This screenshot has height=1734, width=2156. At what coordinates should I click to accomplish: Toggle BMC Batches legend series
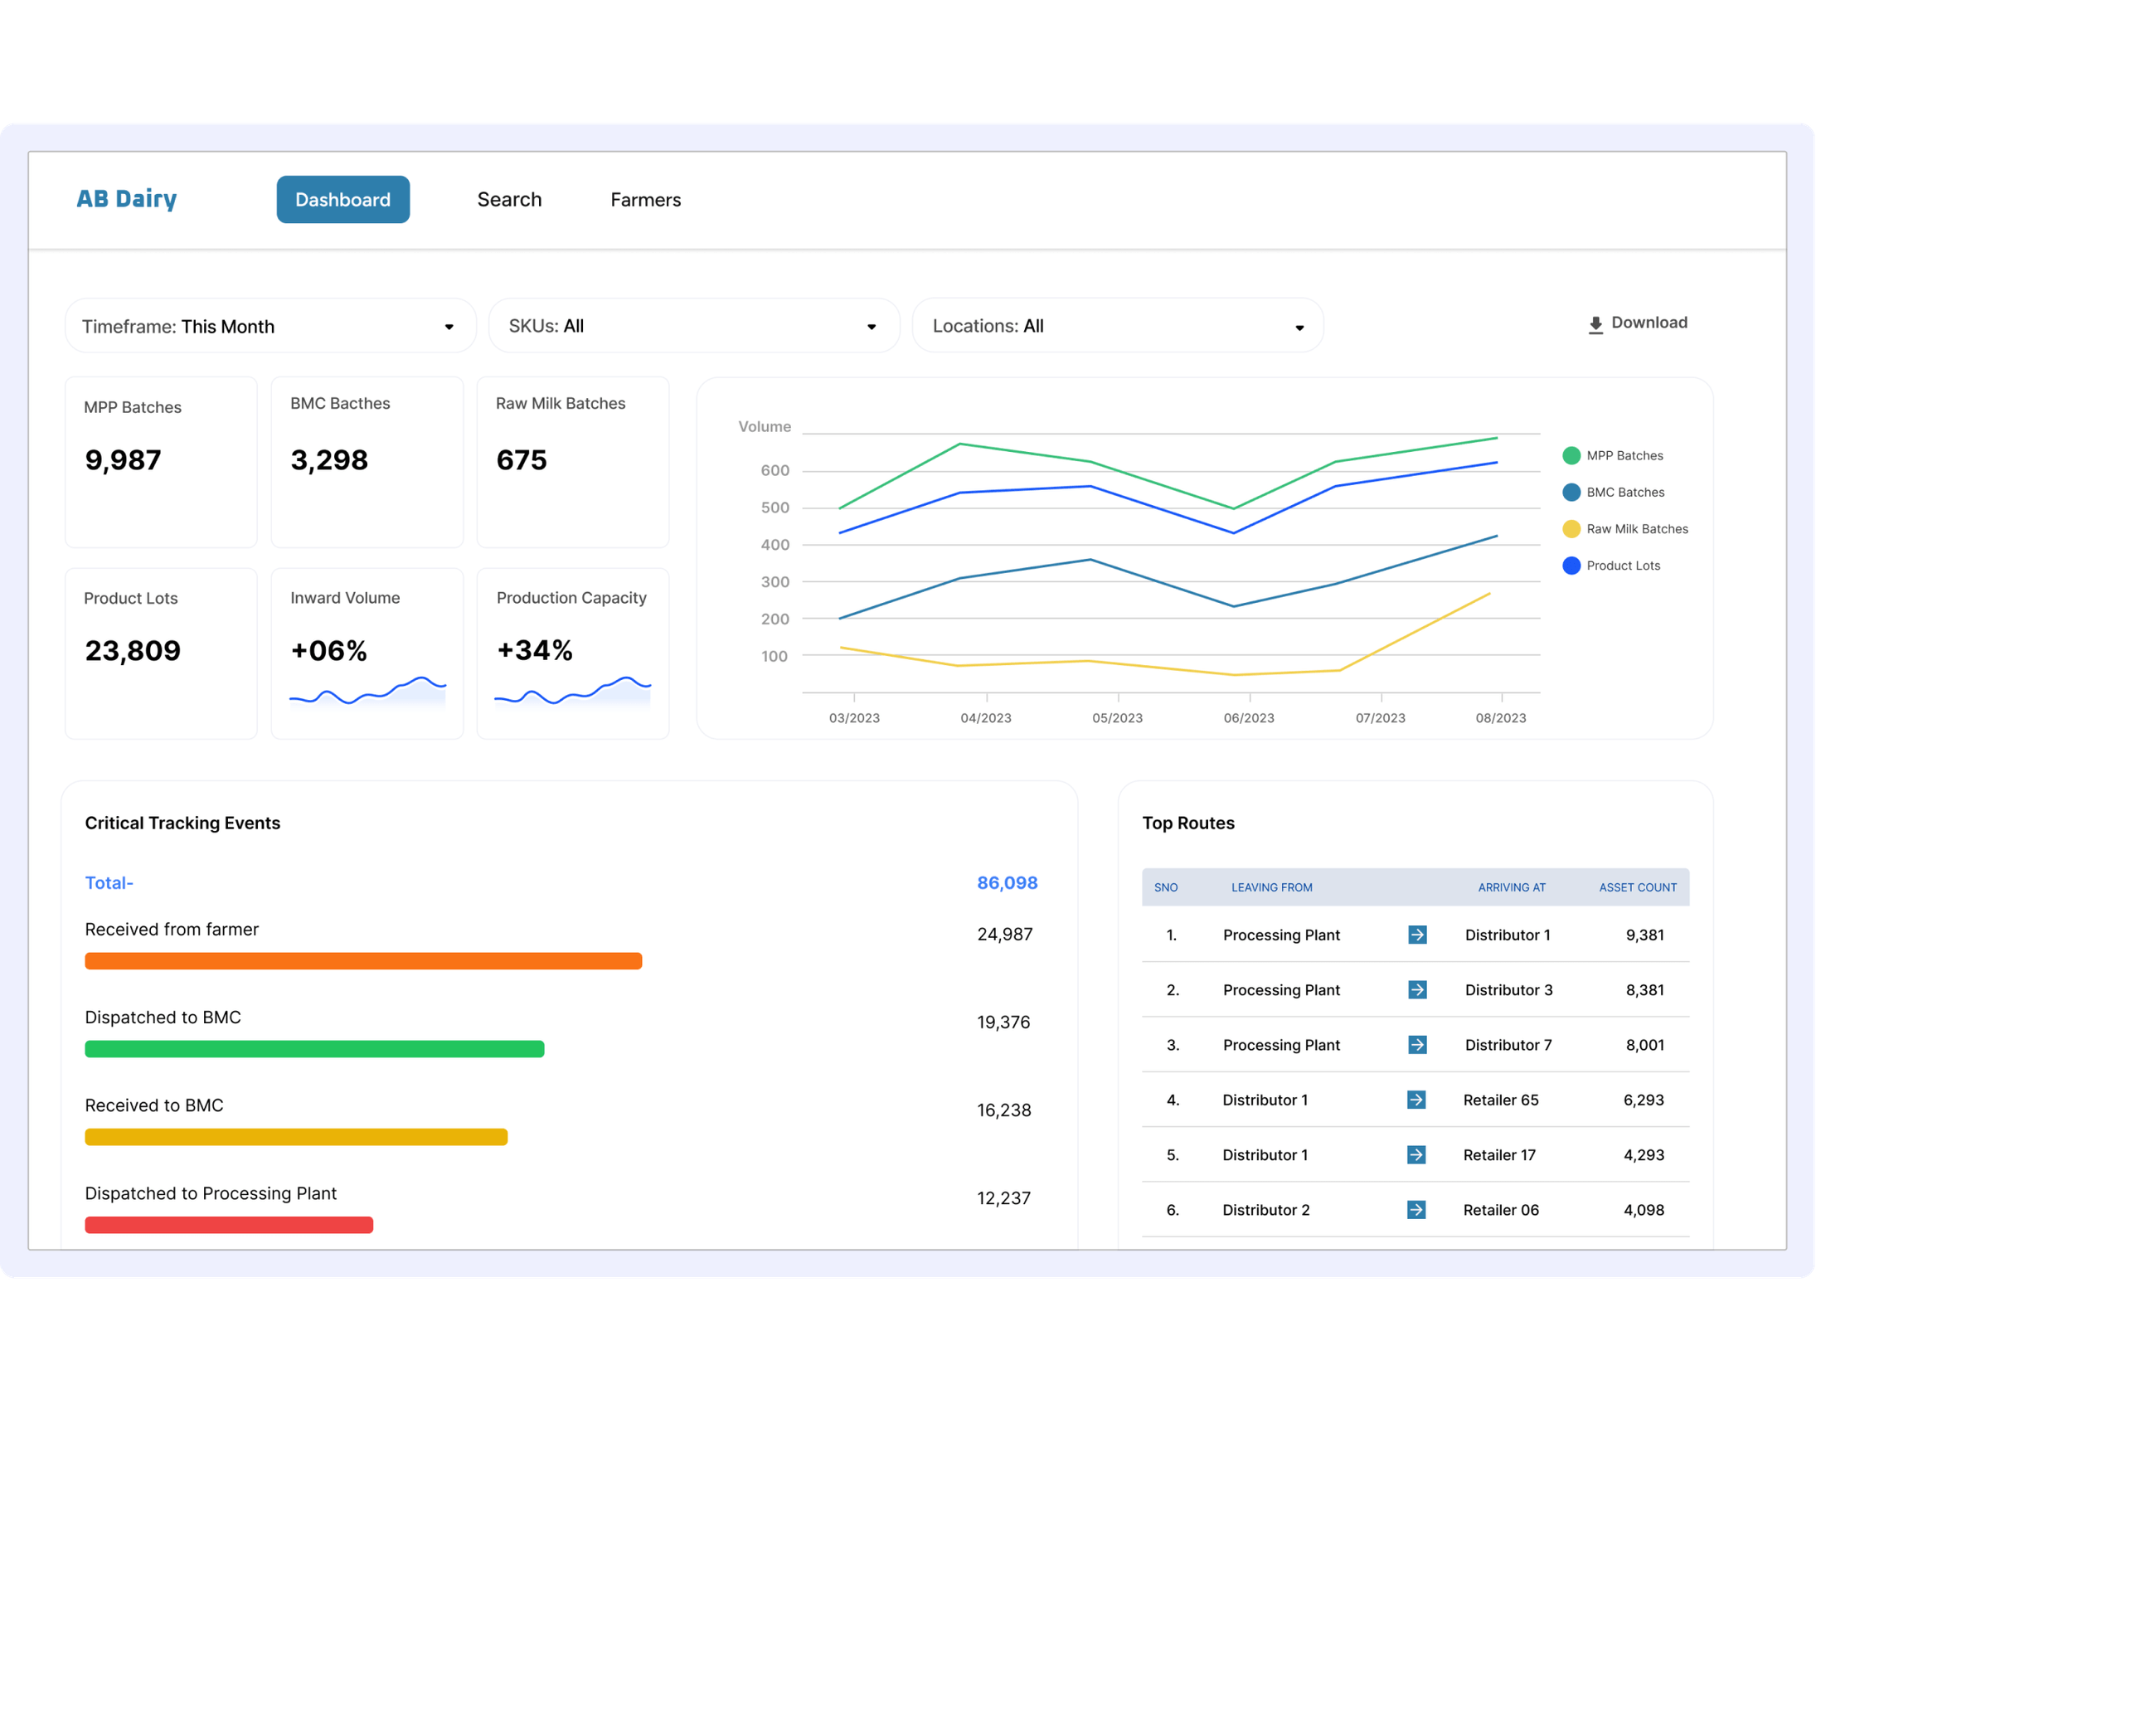pyautogui.click(x=1571, y=492)
